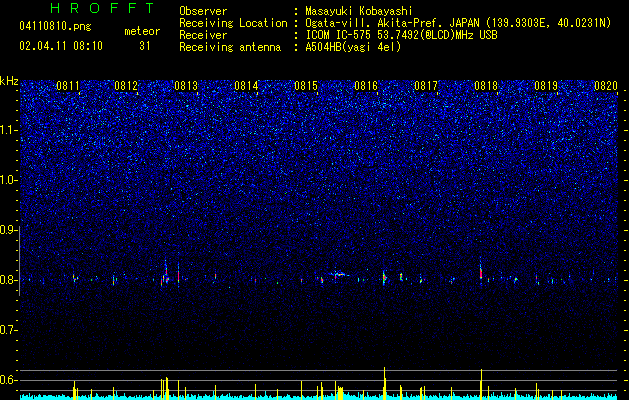Click the yellow power spike just before 0818
The image size is (629, 400).
click(481, 384)
